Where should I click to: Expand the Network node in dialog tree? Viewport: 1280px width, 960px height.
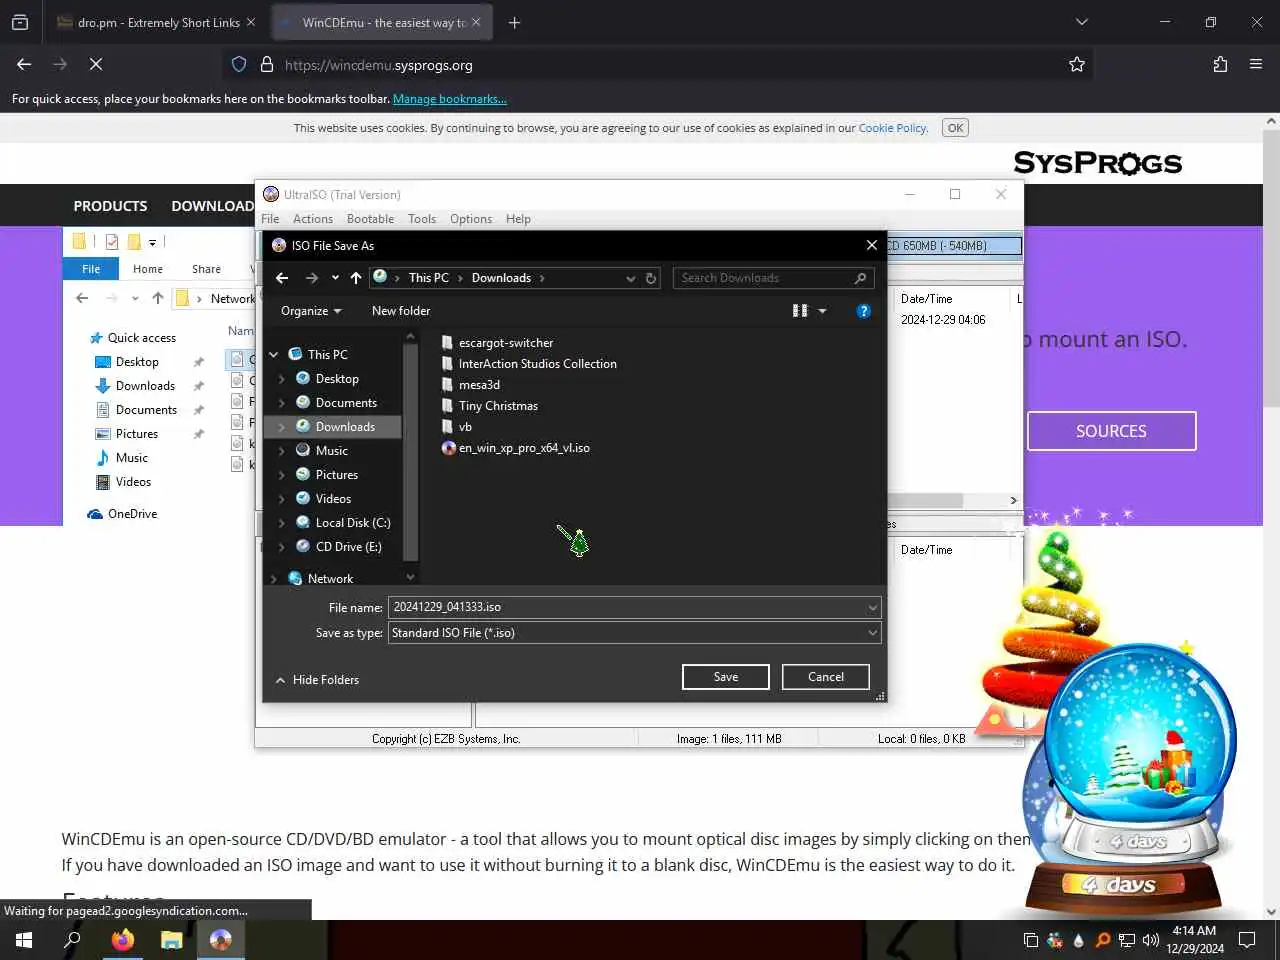click(274, 579)
